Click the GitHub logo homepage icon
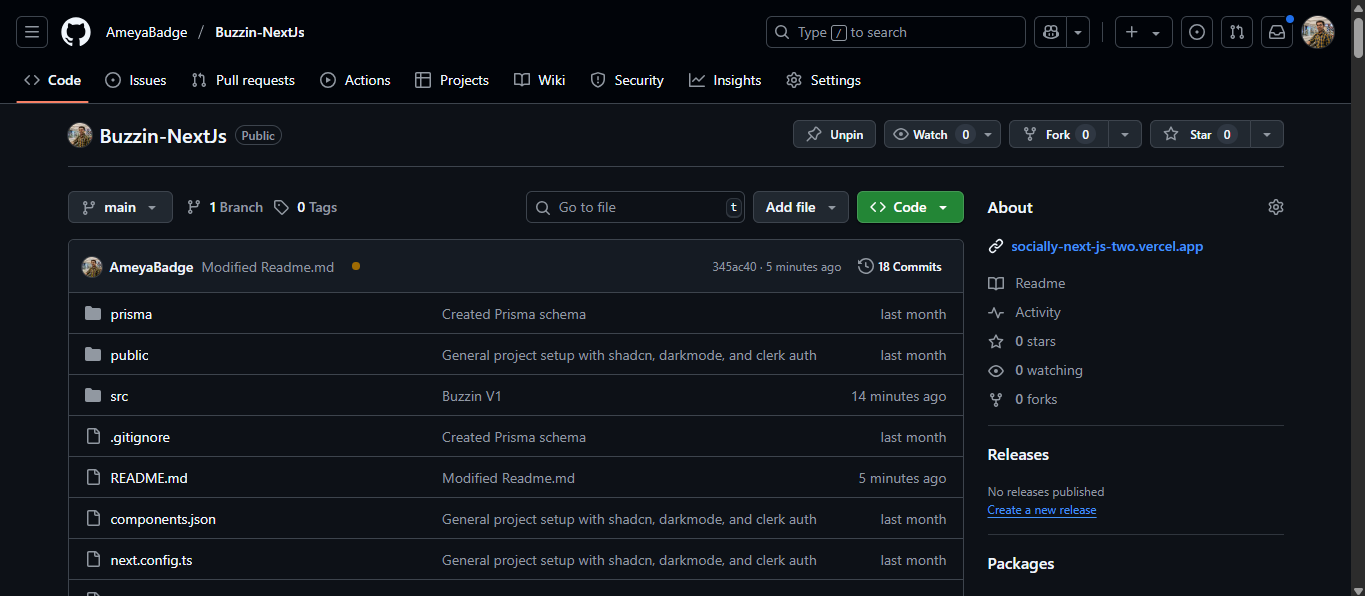The width and height of the screenshot is (1365, 596). click(76, 32)
